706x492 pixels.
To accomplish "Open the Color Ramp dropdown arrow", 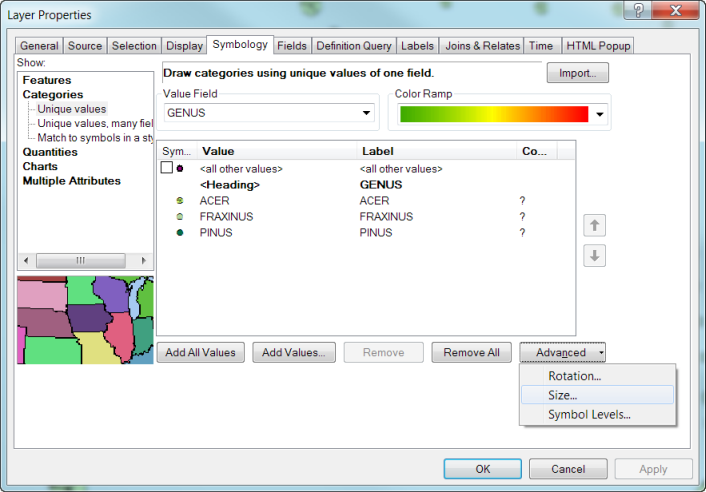I will (599, 114).
